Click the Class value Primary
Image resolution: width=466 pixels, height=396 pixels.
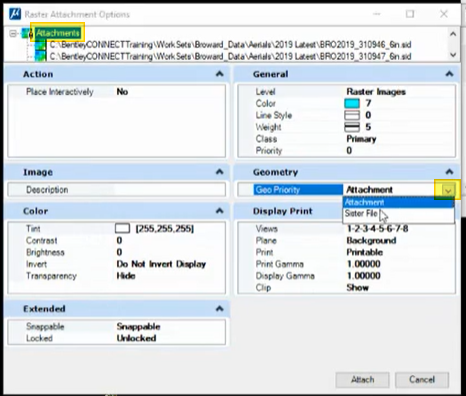361,139
